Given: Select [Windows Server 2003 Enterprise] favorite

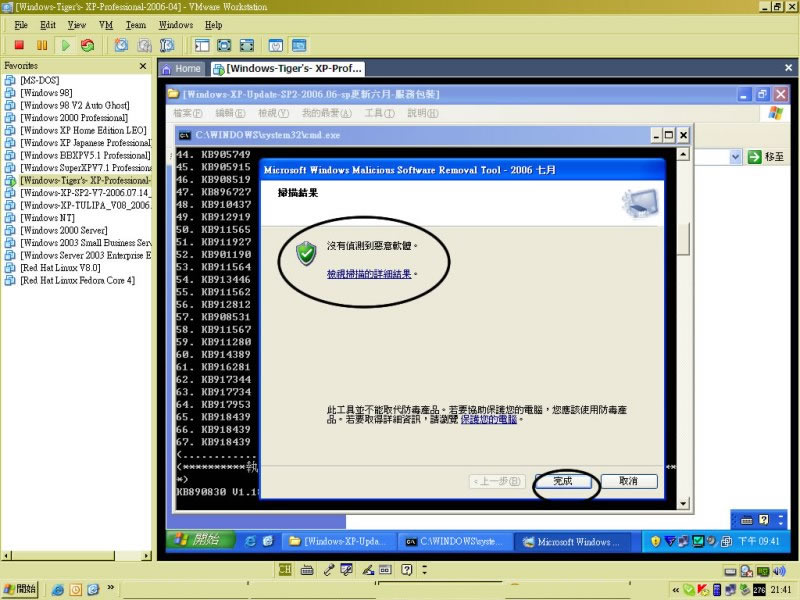Looking at the screenshot, I should coord(85,255).
